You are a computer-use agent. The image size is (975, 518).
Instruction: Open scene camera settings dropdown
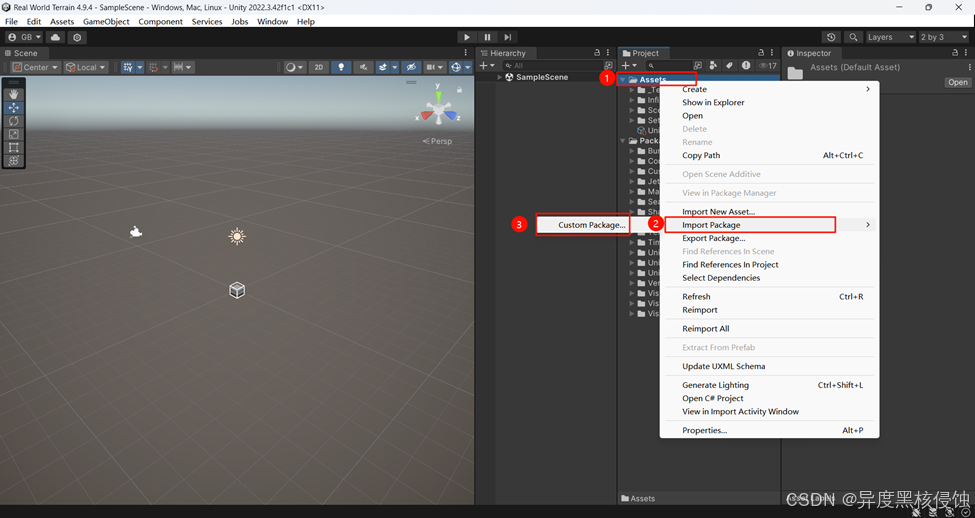pyautogui.click(x=435, y=67)
